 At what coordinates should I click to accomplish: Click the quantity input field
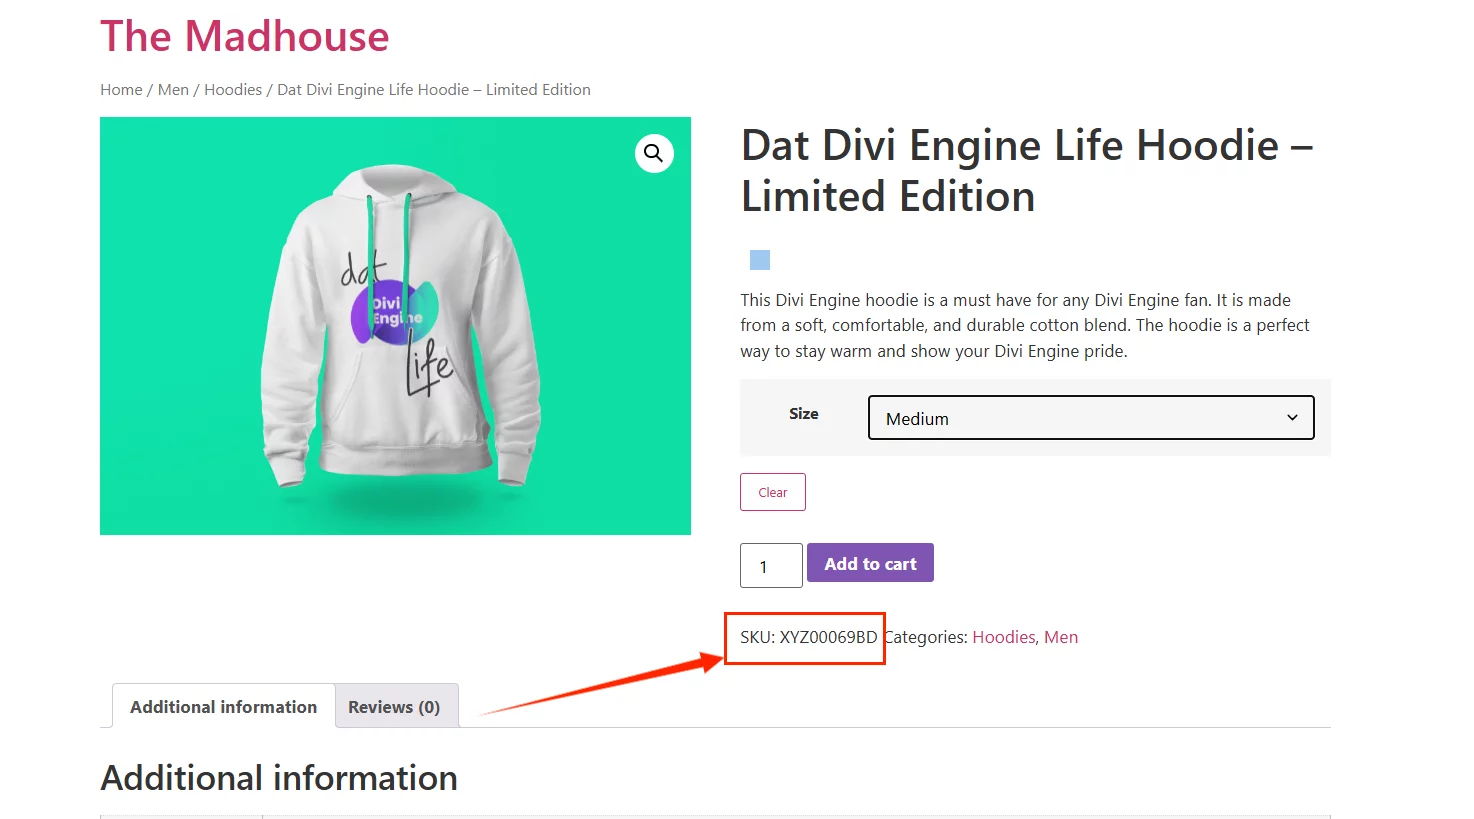(x=770, y=565)
